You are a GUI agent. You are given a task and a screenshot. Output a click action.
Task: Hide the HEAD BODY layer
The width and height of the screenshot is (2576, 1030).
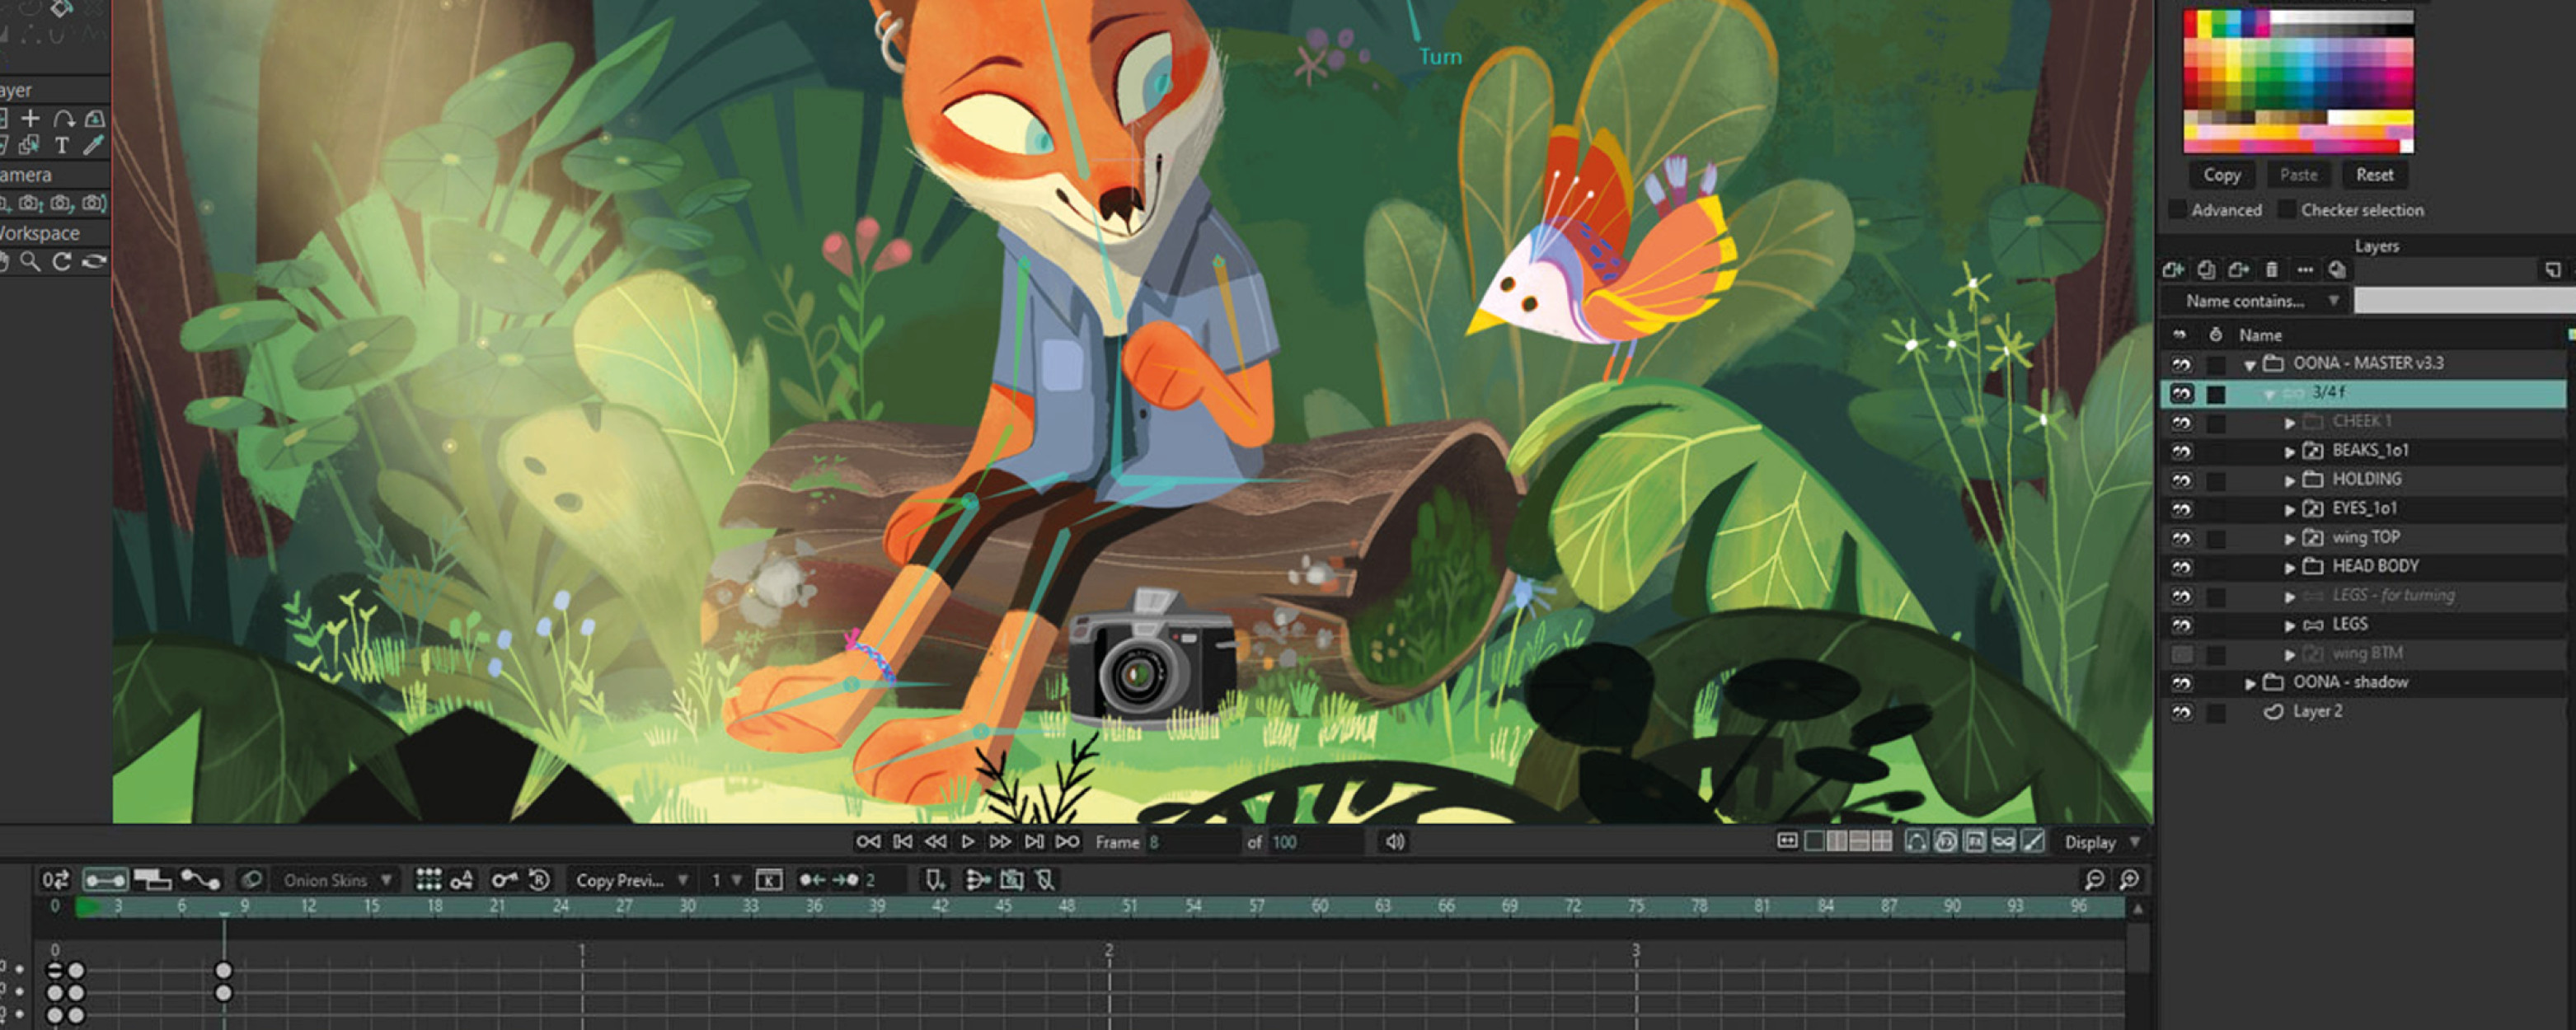[x=2181, y=567]
